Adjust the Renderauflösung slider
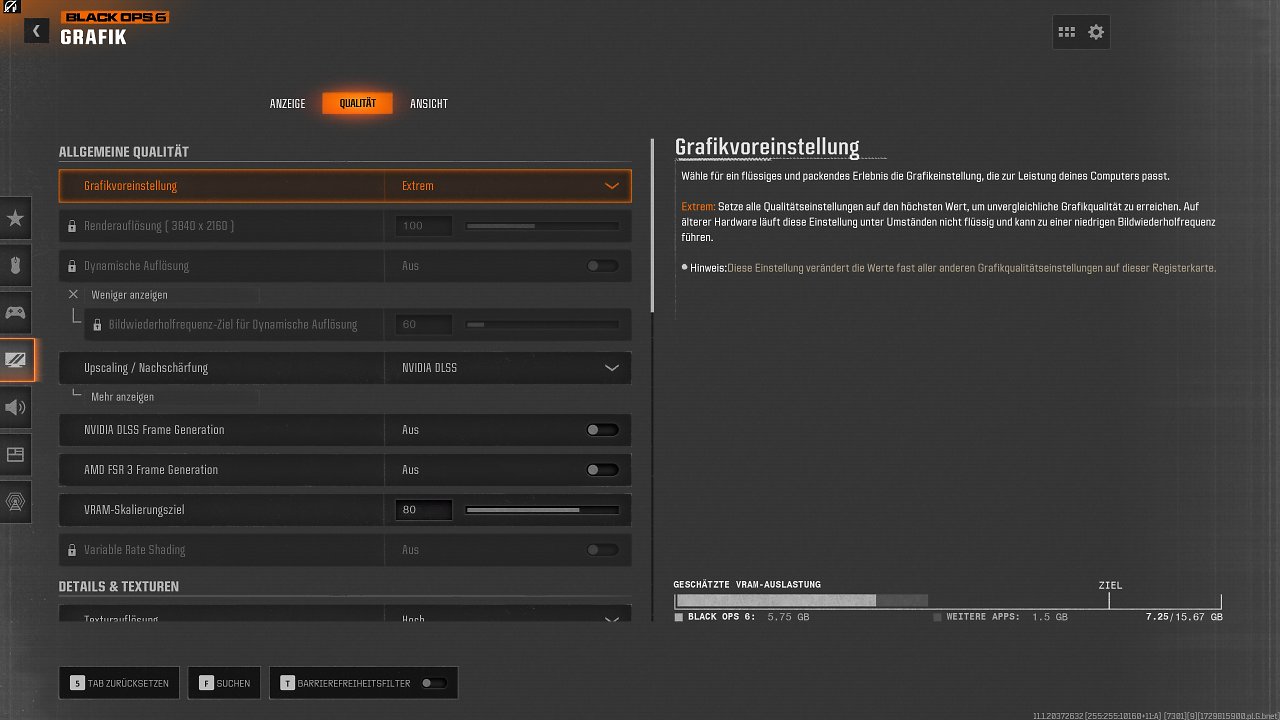Screen dimensions: 1280x720 click(x=542, y=226)
